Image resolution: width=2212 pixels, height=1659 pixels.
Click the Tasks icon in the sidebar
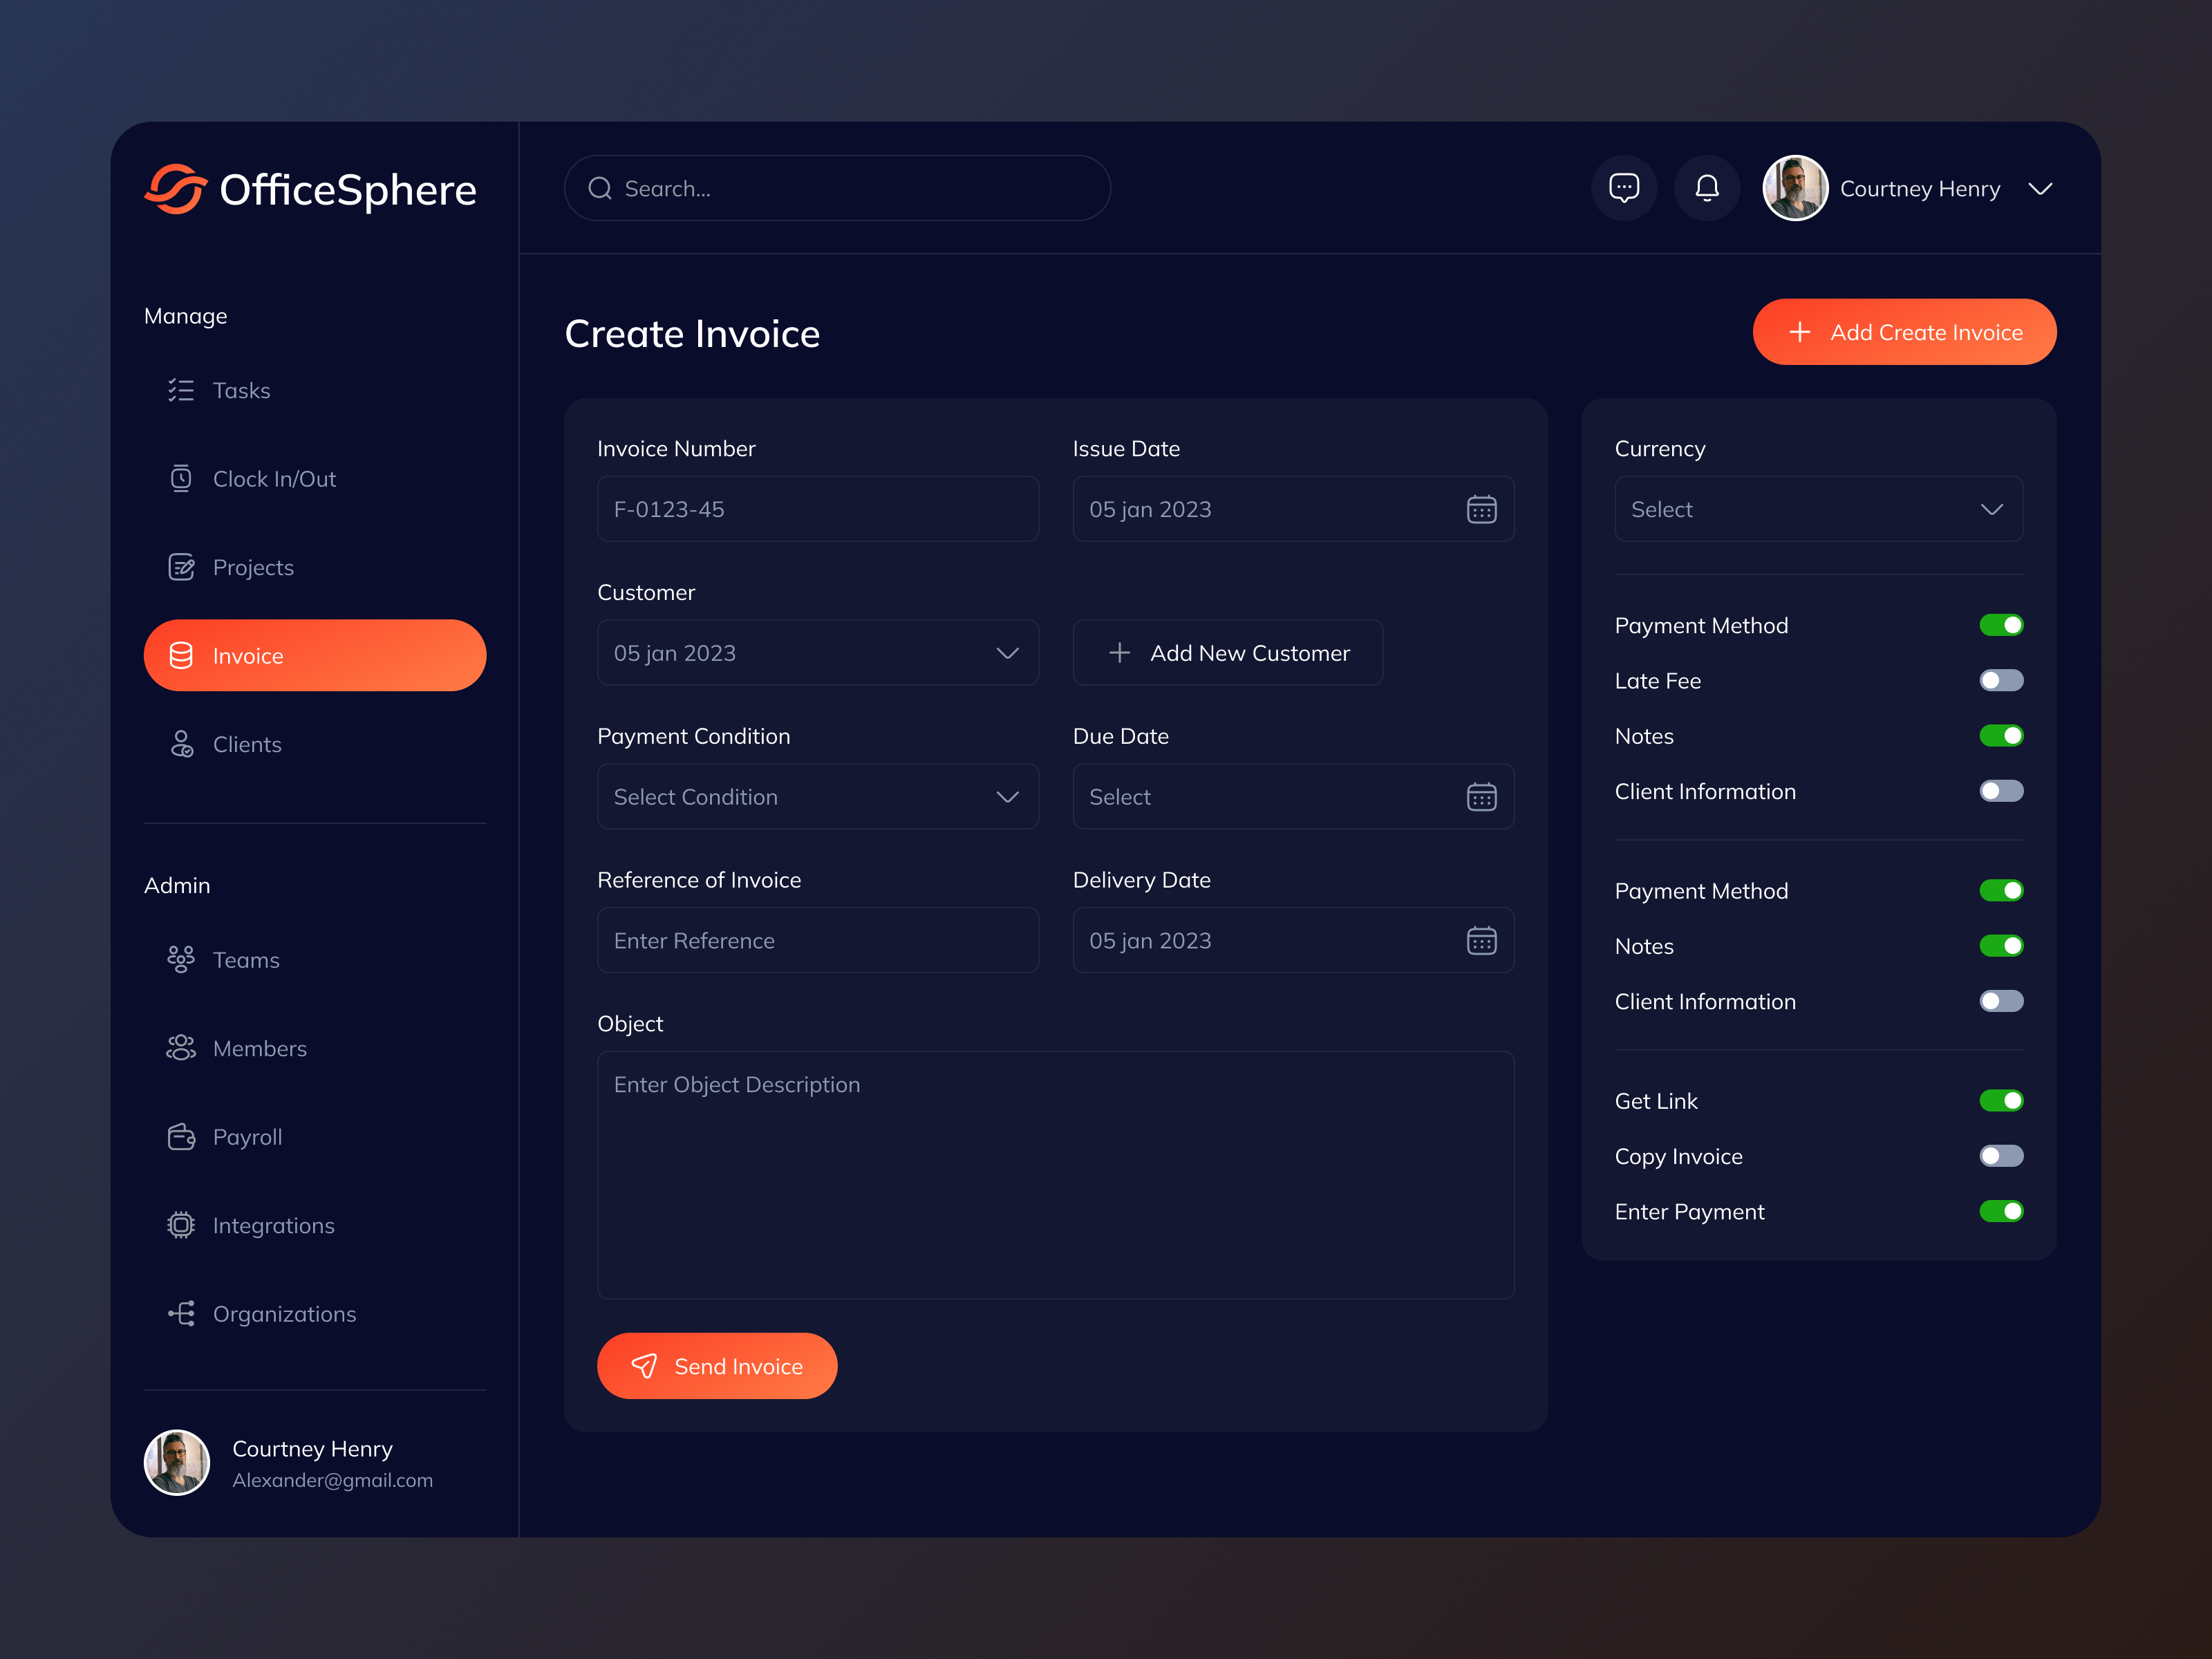(x=181, y=390)
